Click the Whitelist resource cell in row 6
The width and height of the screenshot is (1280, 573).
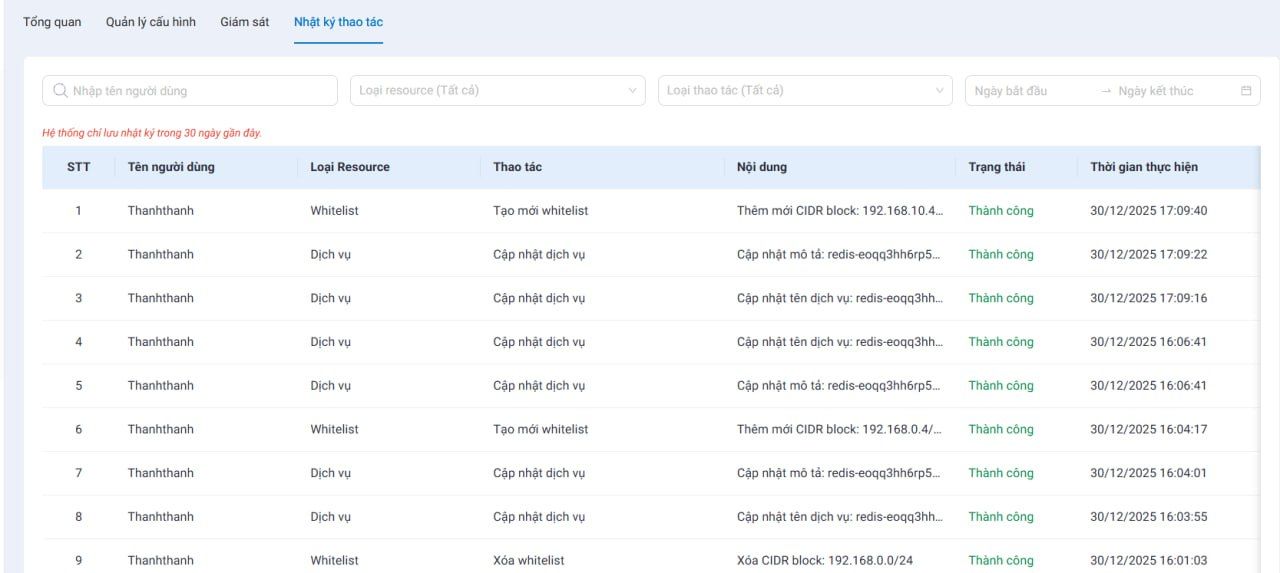[334, 430]
